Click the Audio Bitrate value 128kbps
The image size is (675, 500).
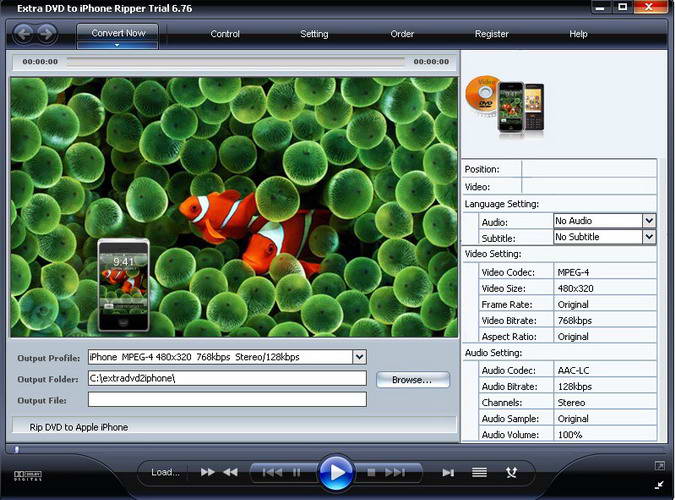[575, 386]
